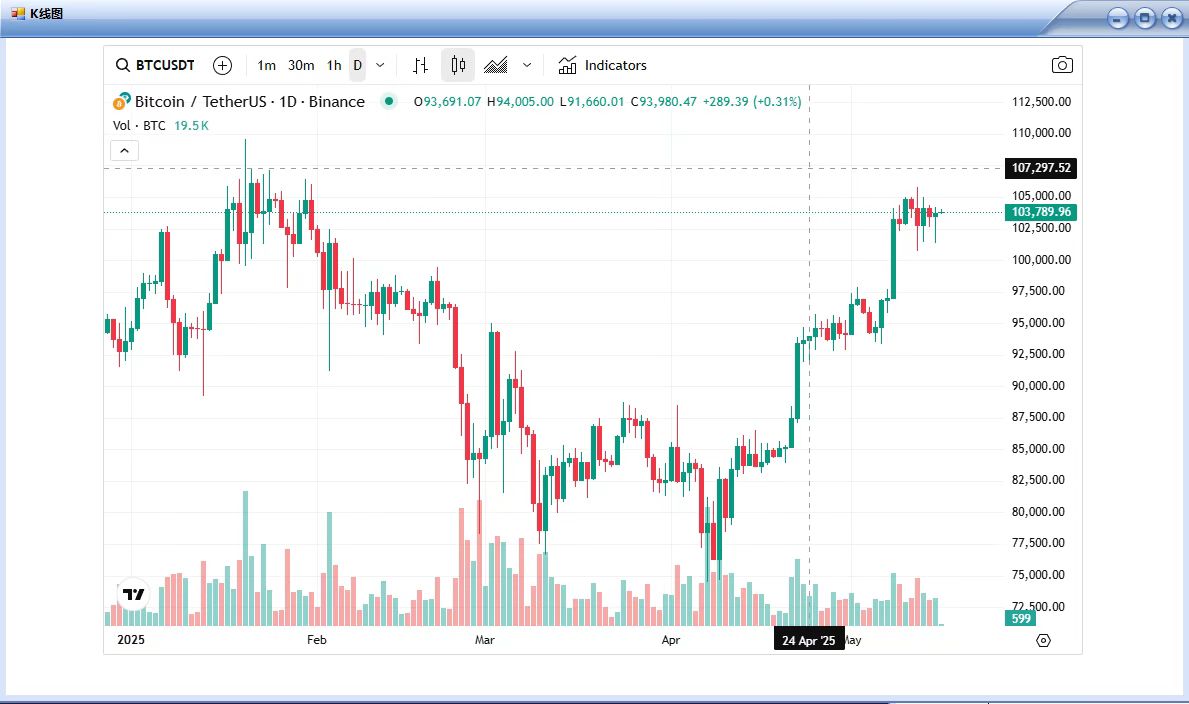Switch to the bars chart style
The image size is (1189, 704).
[x=421, y=66]
